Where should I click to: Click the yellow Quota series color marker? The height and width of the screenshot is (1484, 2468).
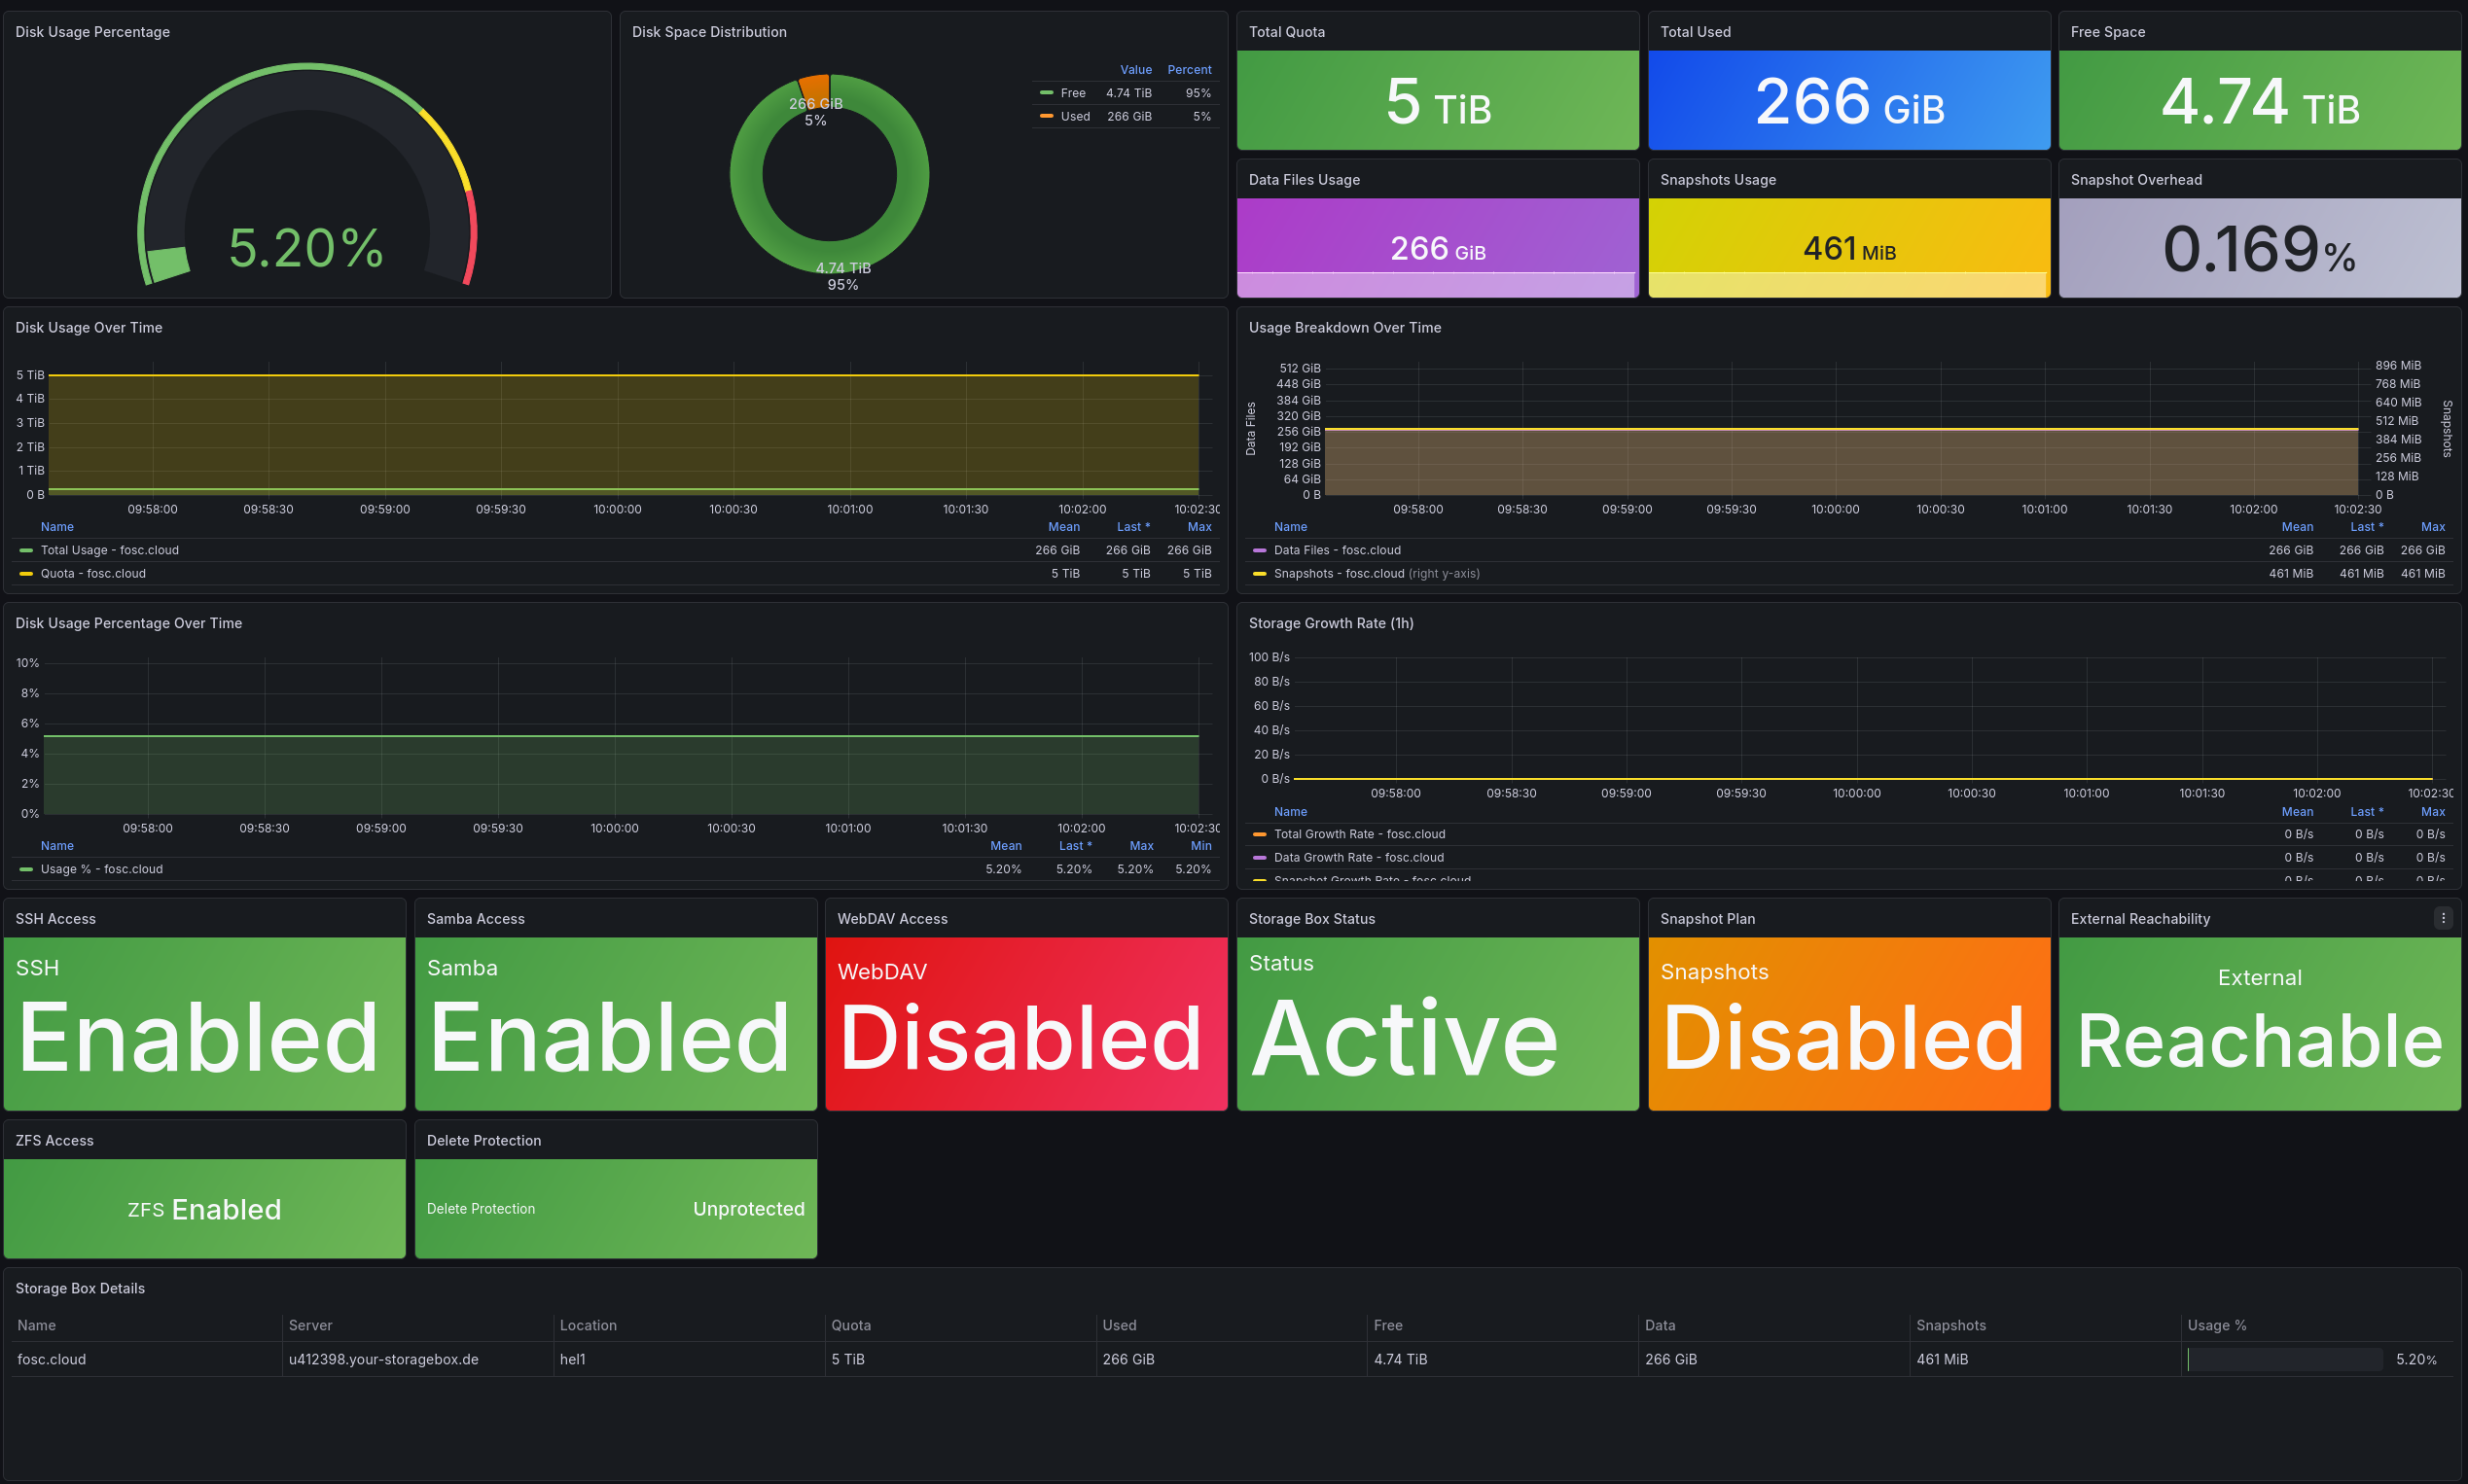[24, 574]
